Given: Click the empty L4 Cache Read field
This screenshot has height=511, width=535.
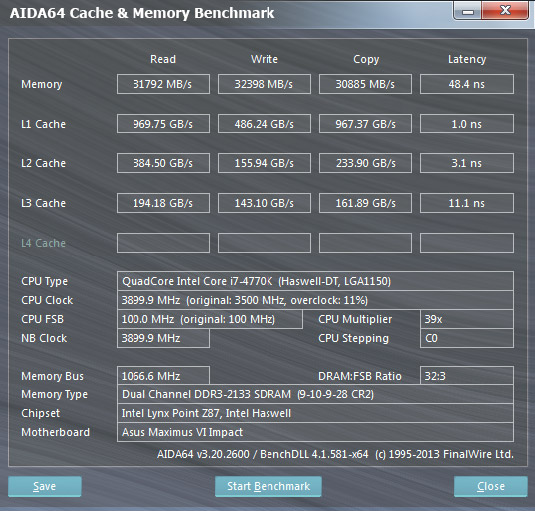Looking at the screenshot, I should point(163,243).
